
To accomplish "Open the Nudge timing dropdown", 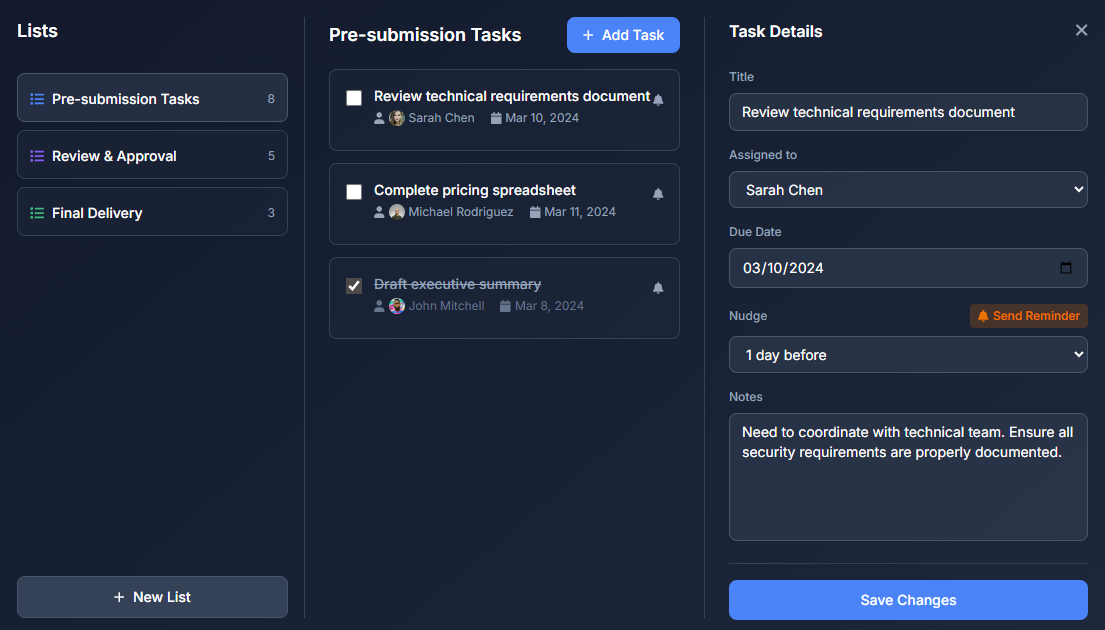I will [908, 354].
